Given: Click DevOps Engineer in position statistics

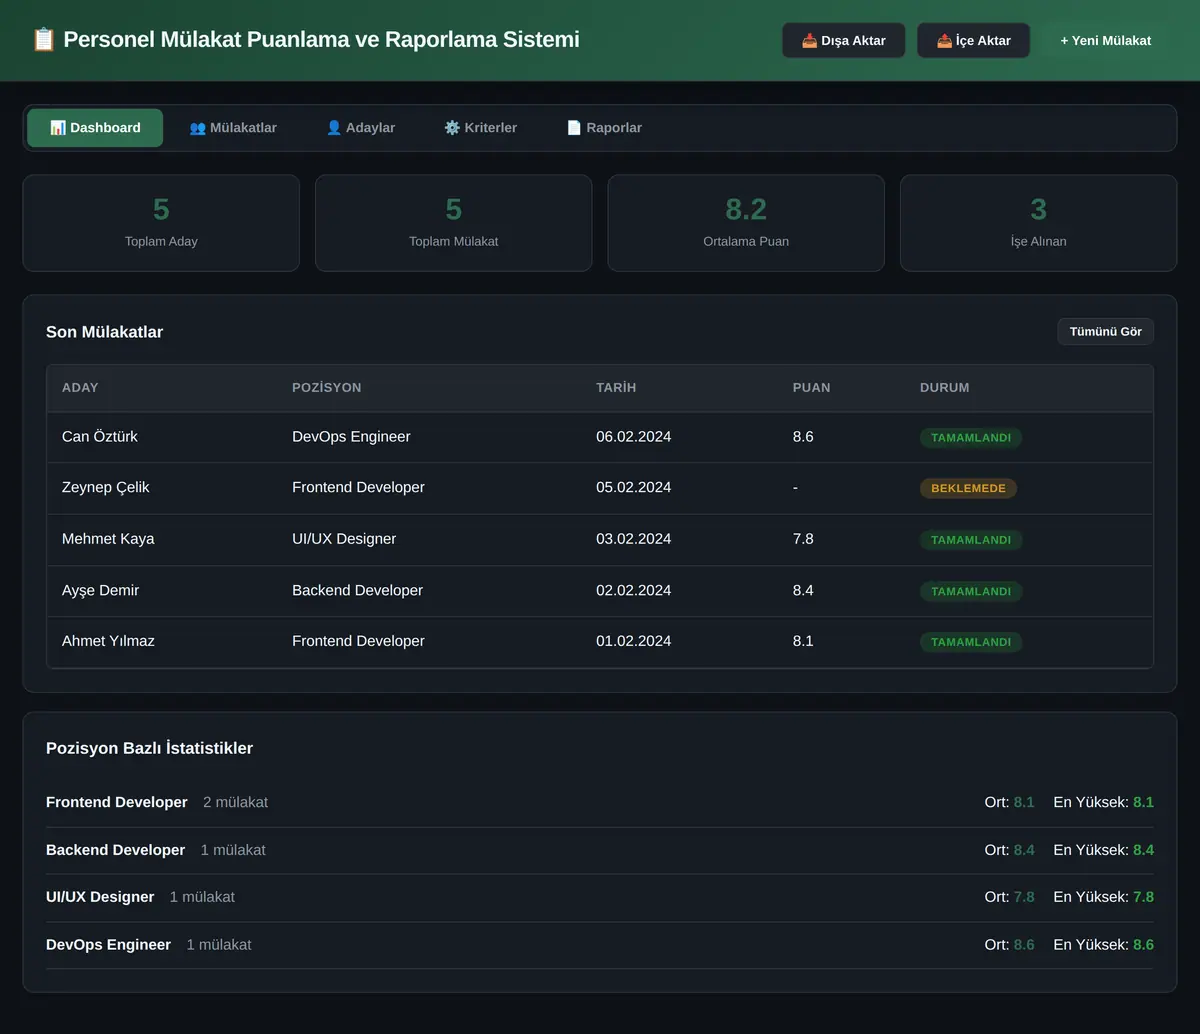Looking at the screenshot, I should [x=108, y=945].
